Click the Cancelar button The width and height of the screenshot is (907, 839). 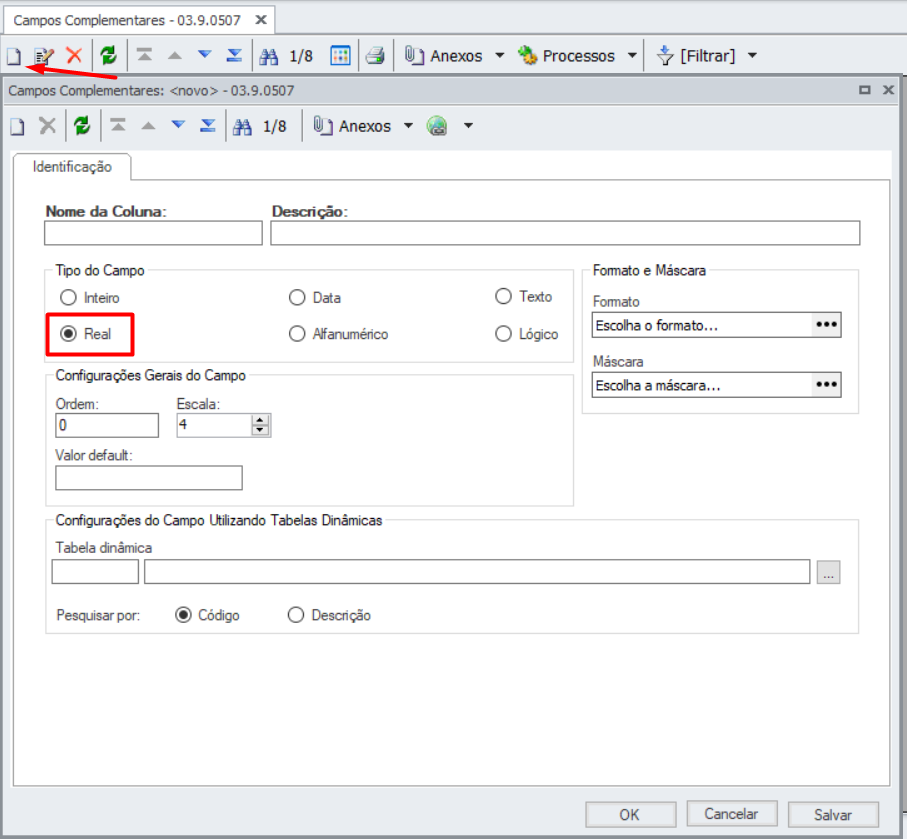click(731, 814)
